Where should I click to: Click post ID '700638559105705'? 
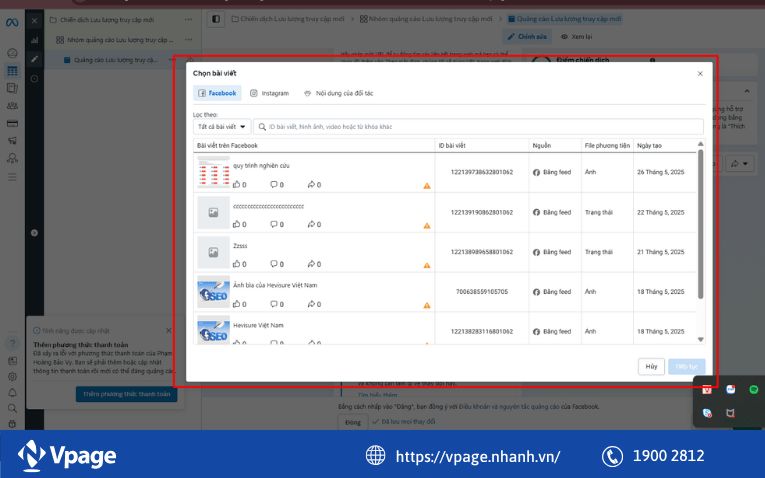point(482,292)
